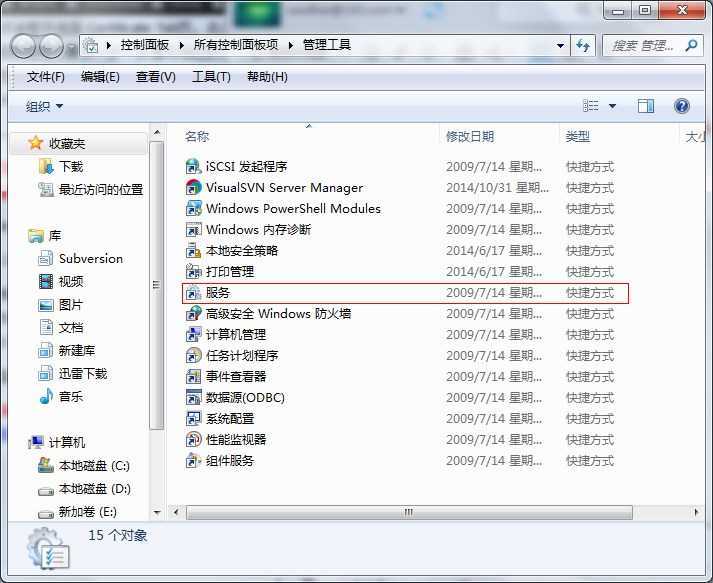Screen dimensions: 713x583
Task: Click 管理工具 breadcrumb segment
Action: 326,45
